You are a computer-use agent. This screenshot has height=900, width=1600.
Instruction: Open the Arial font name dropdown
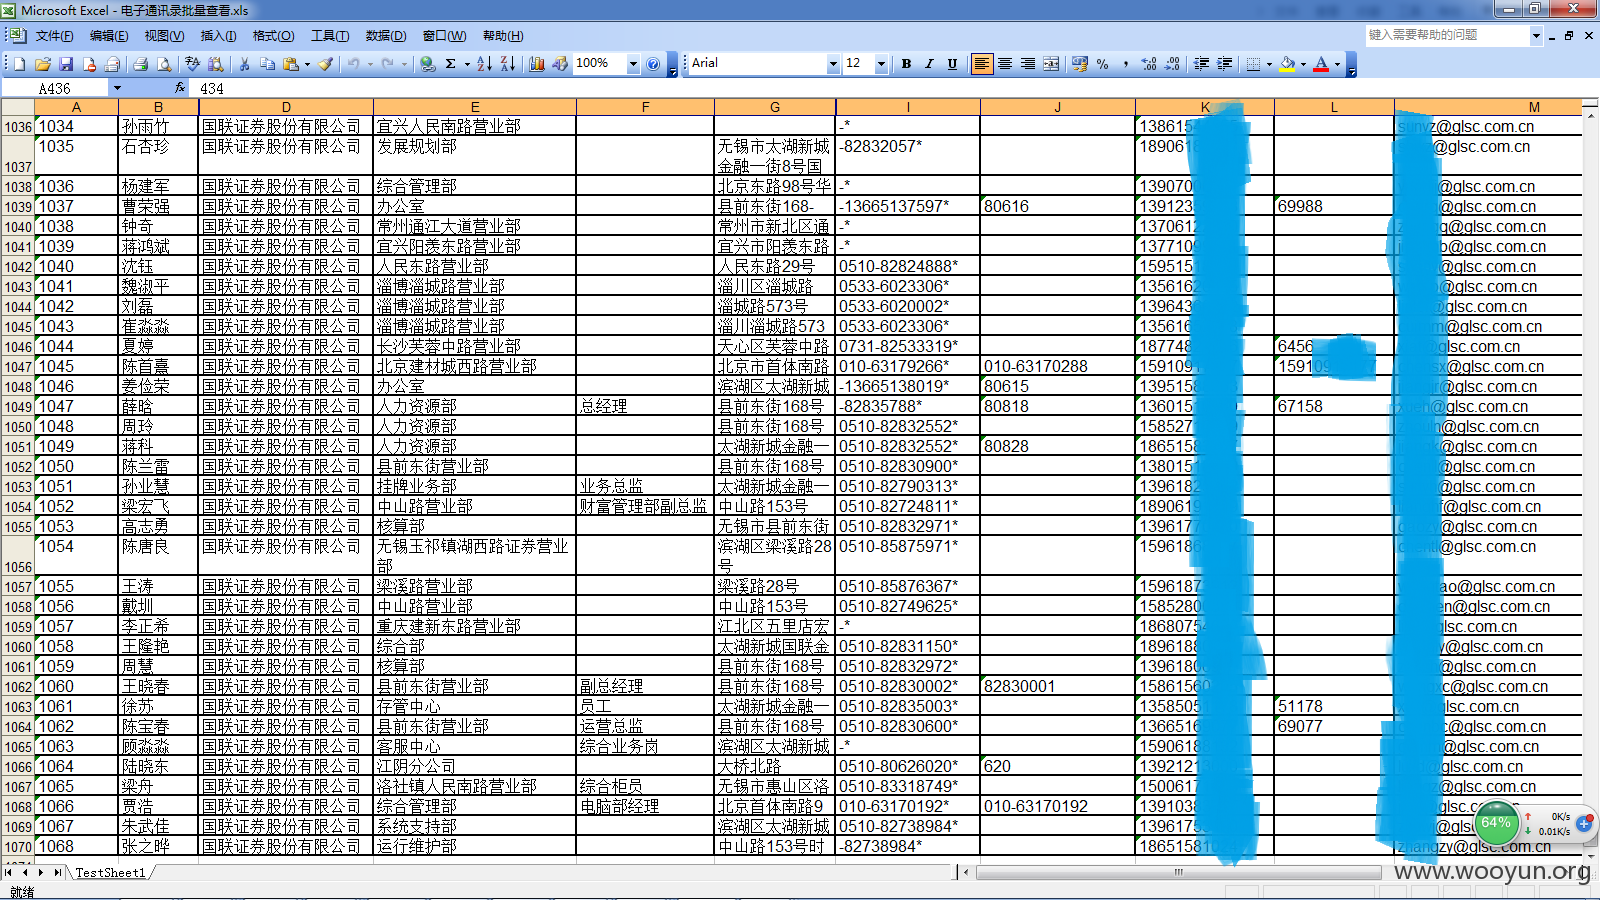click(x=833, y=64)
